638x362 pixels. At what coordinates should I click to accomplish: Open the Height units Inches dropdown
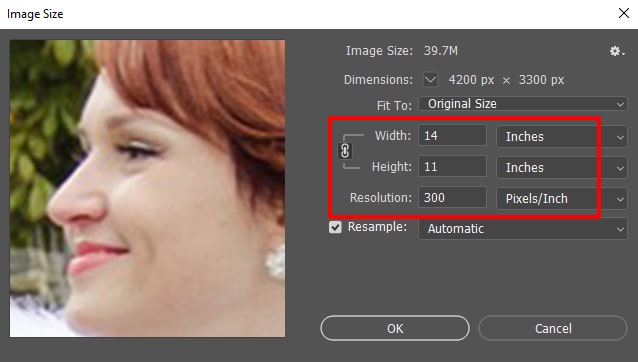(x=562, y=168)
